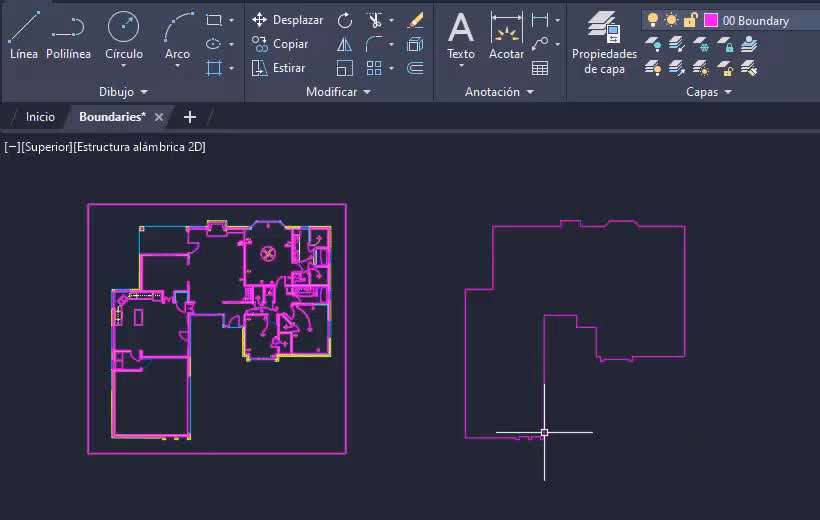Viewport: 820px width, 520px height.
Task: Click the mirror (simetría) tool
Action: 345,44
